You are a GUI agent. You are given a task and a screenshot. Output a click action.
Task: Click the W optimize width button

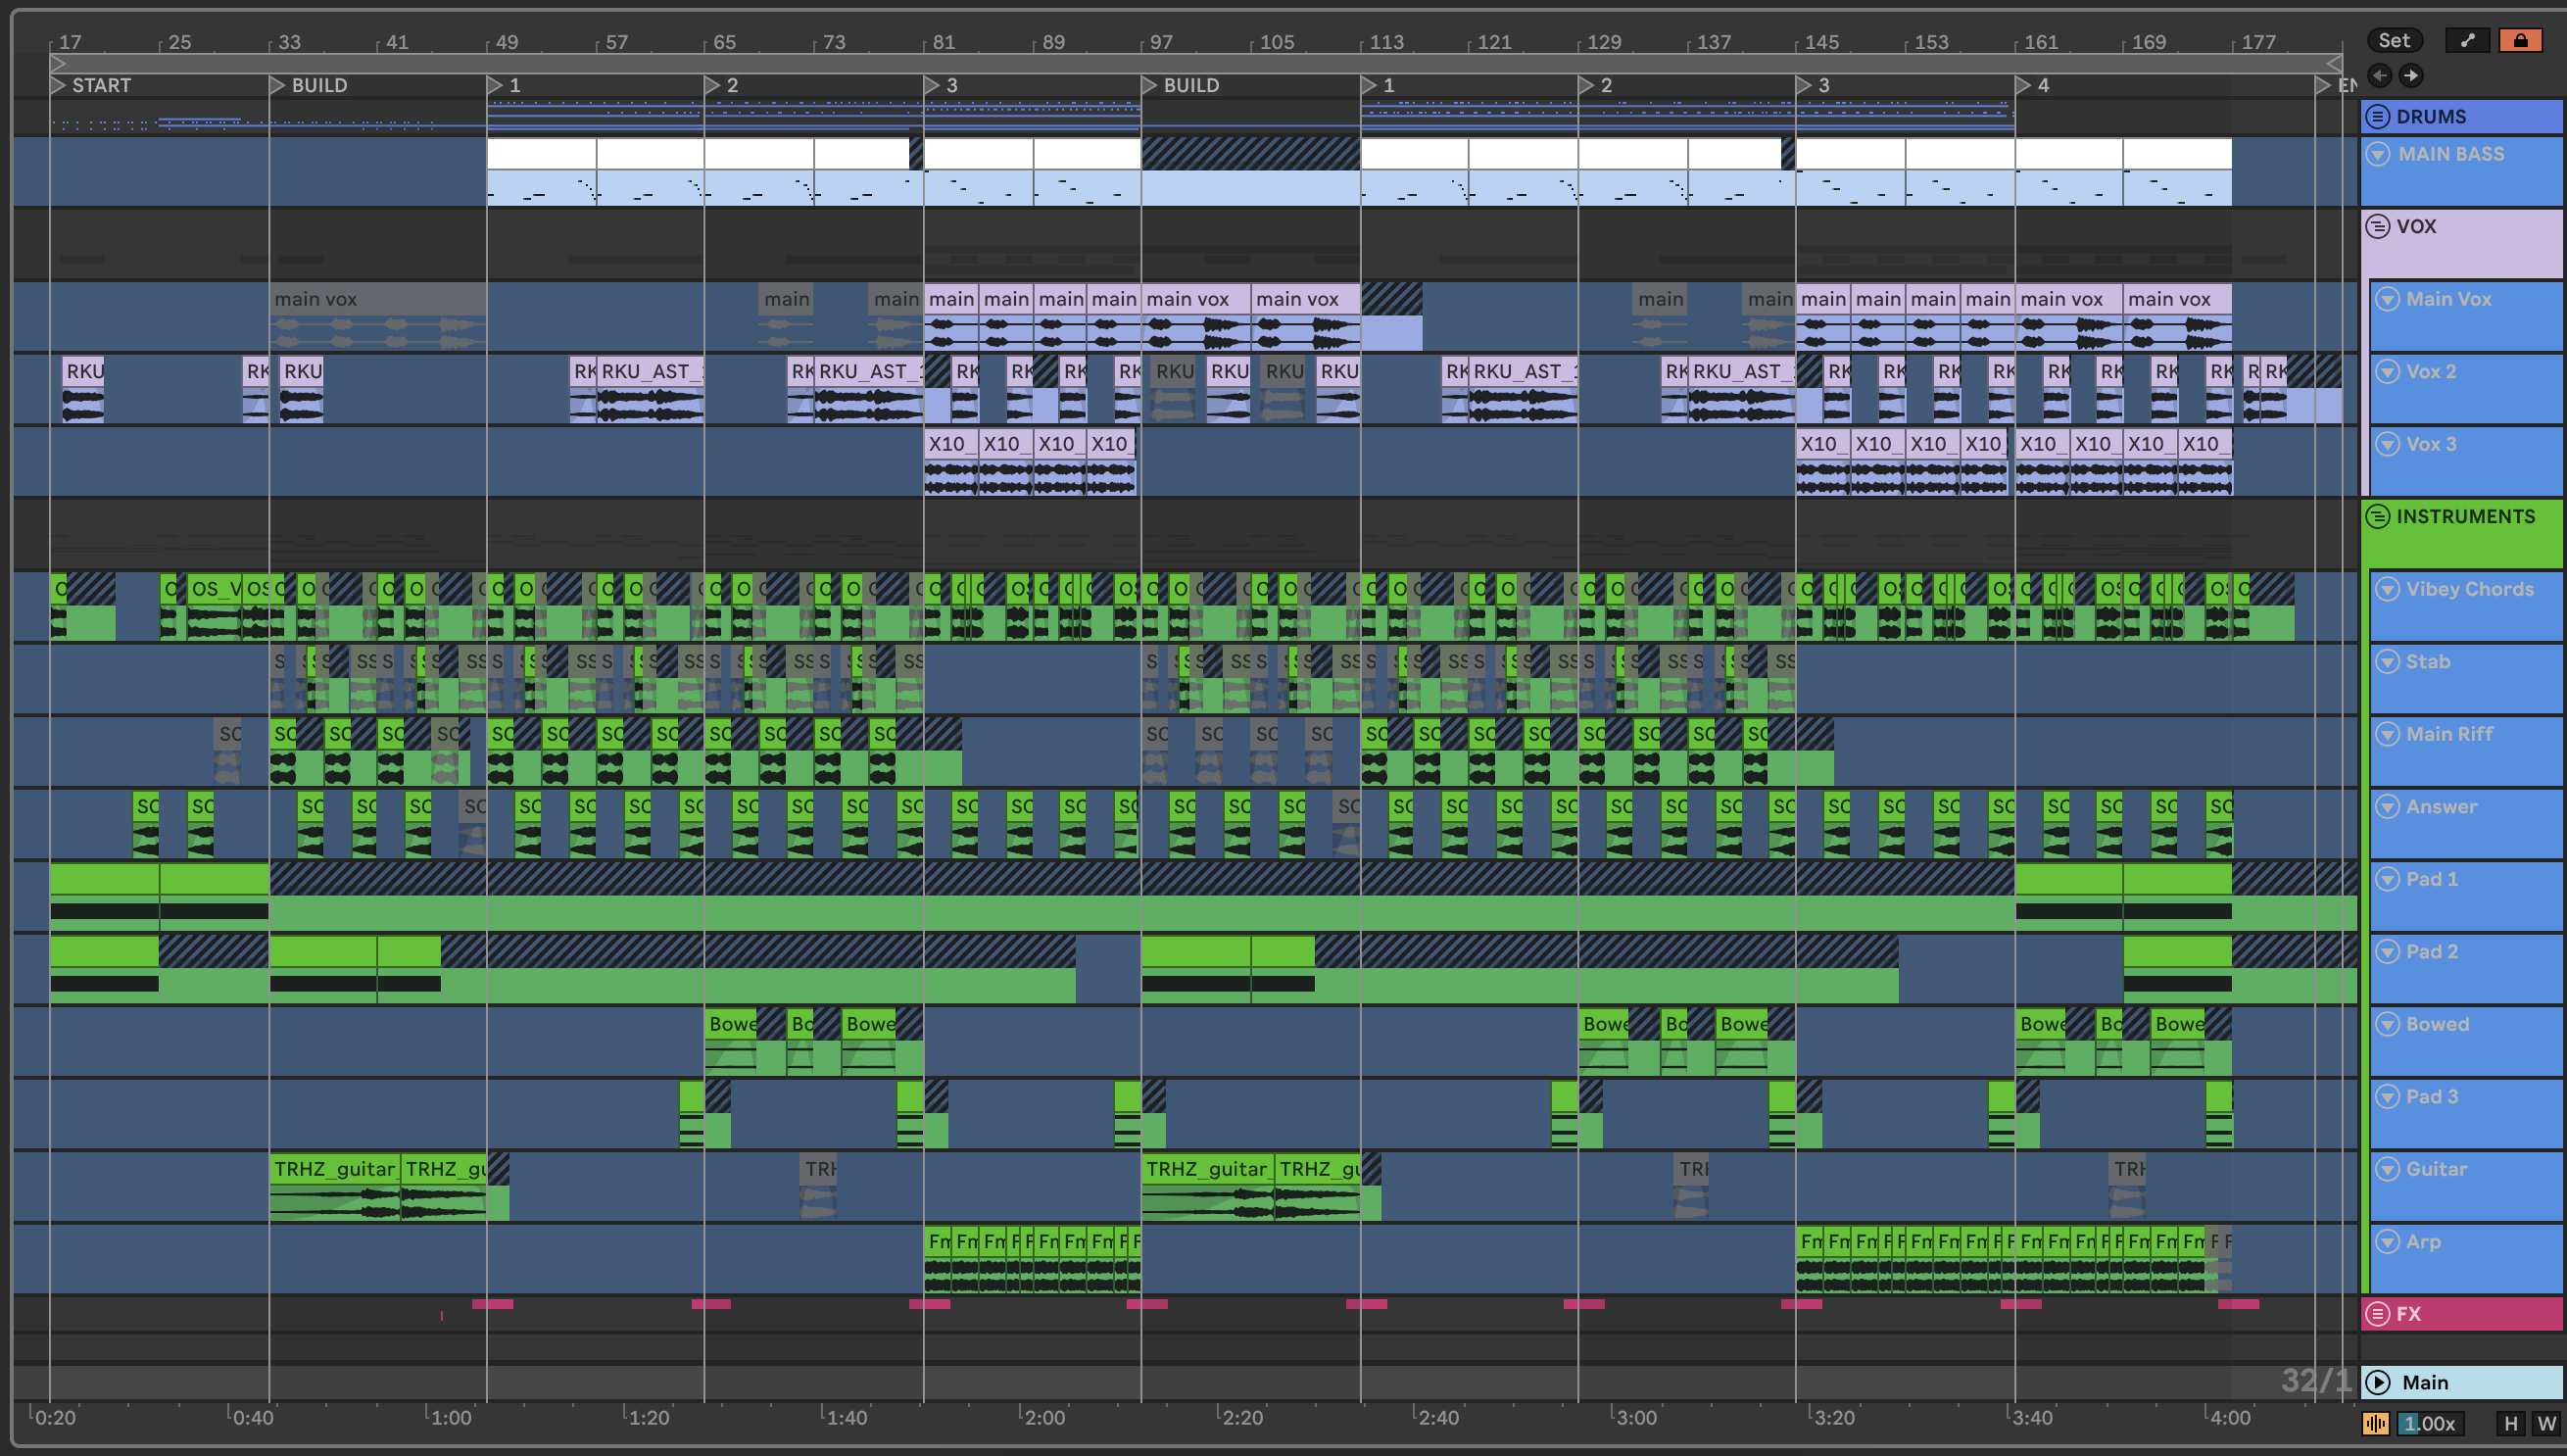(2546, 1424)
